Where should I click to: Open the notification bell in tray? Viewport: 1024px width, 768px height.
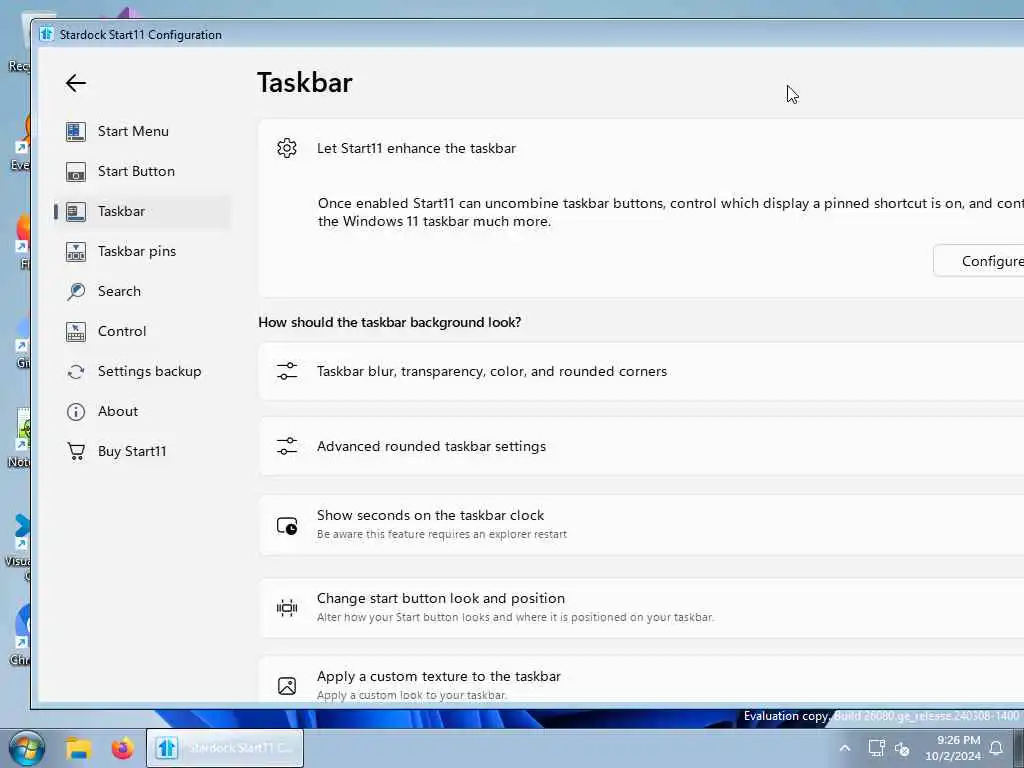996,748
